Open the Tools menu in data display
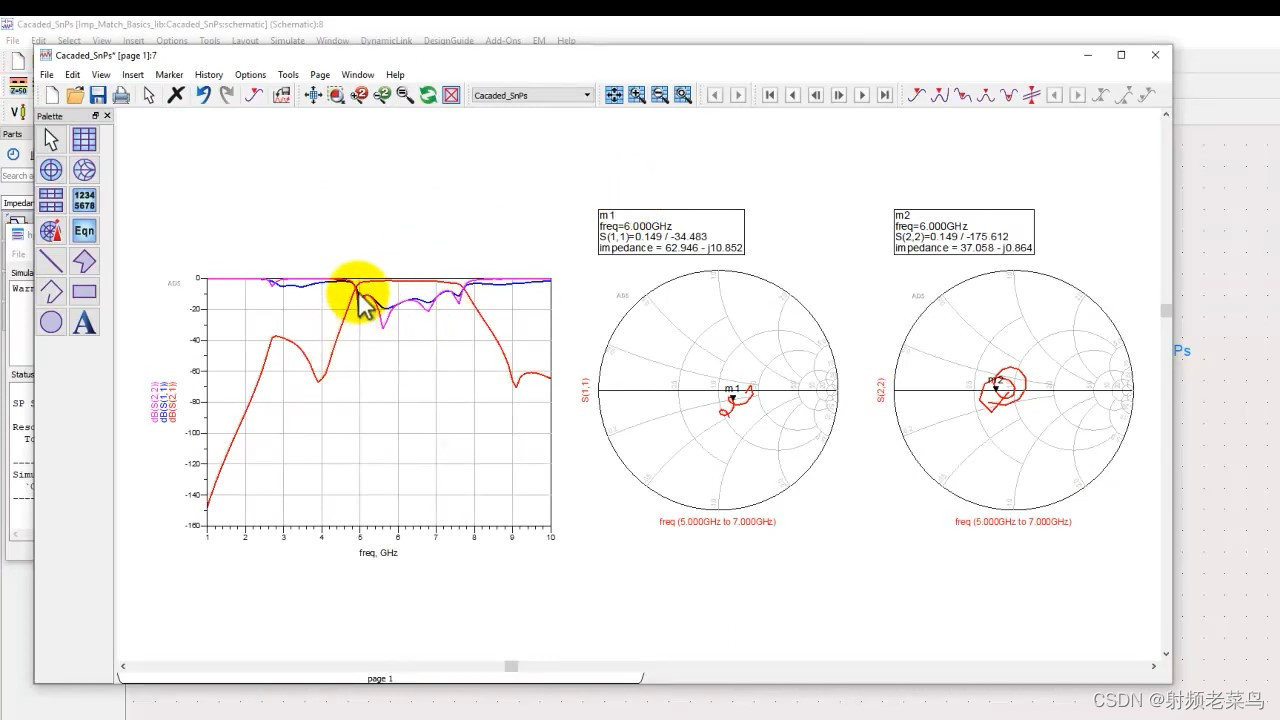1280x720 pixels. (x=288, y=75)
